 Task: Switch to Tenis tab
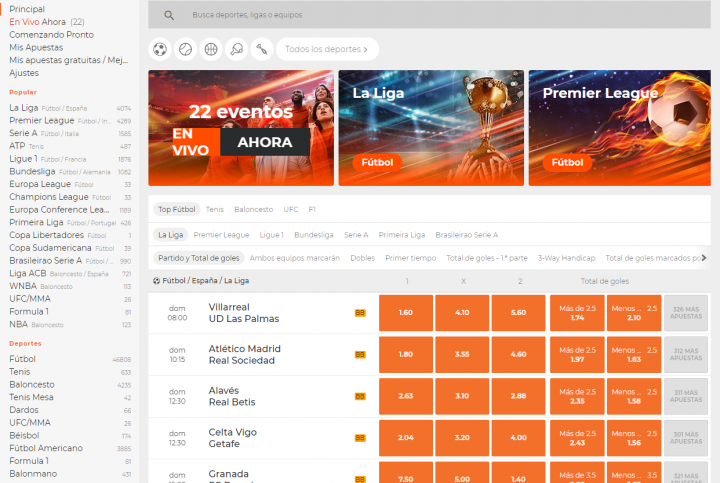[x=215, y=209]
